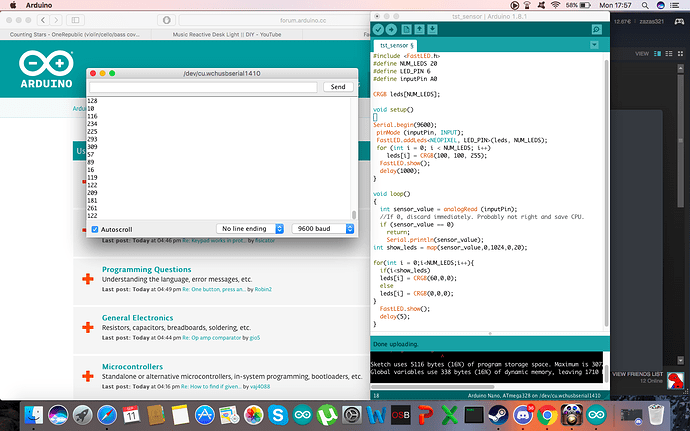Open OBS from the dock
690x431 pixels.
(x=400, y=415)
